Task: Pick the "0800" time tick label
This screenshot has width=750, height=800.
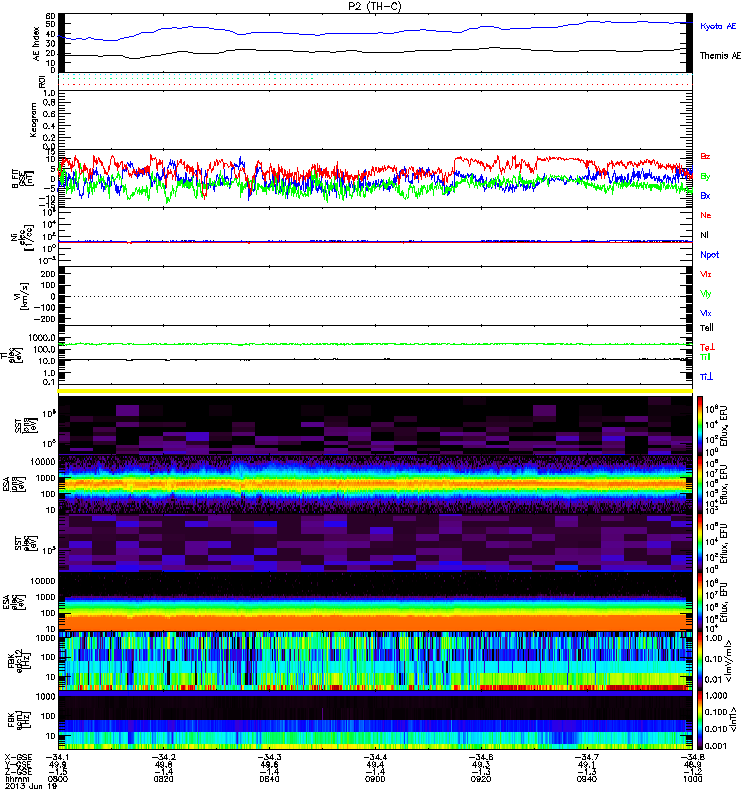Action: tap(58, 779)
